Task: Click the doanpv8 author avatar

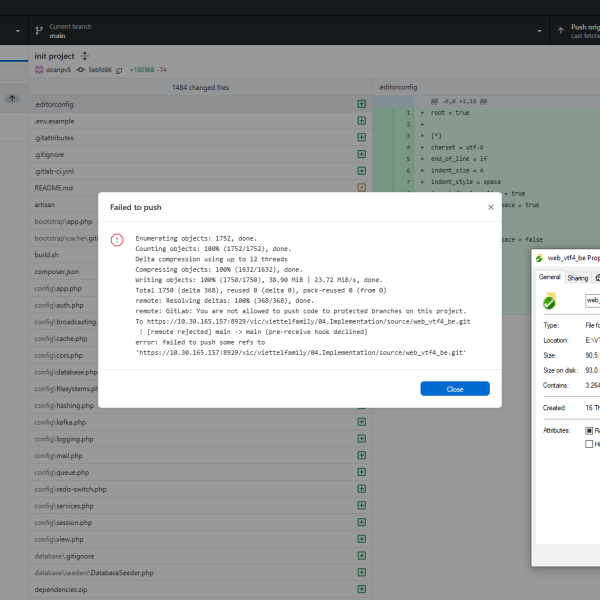Action: click(x=39, y=70)
